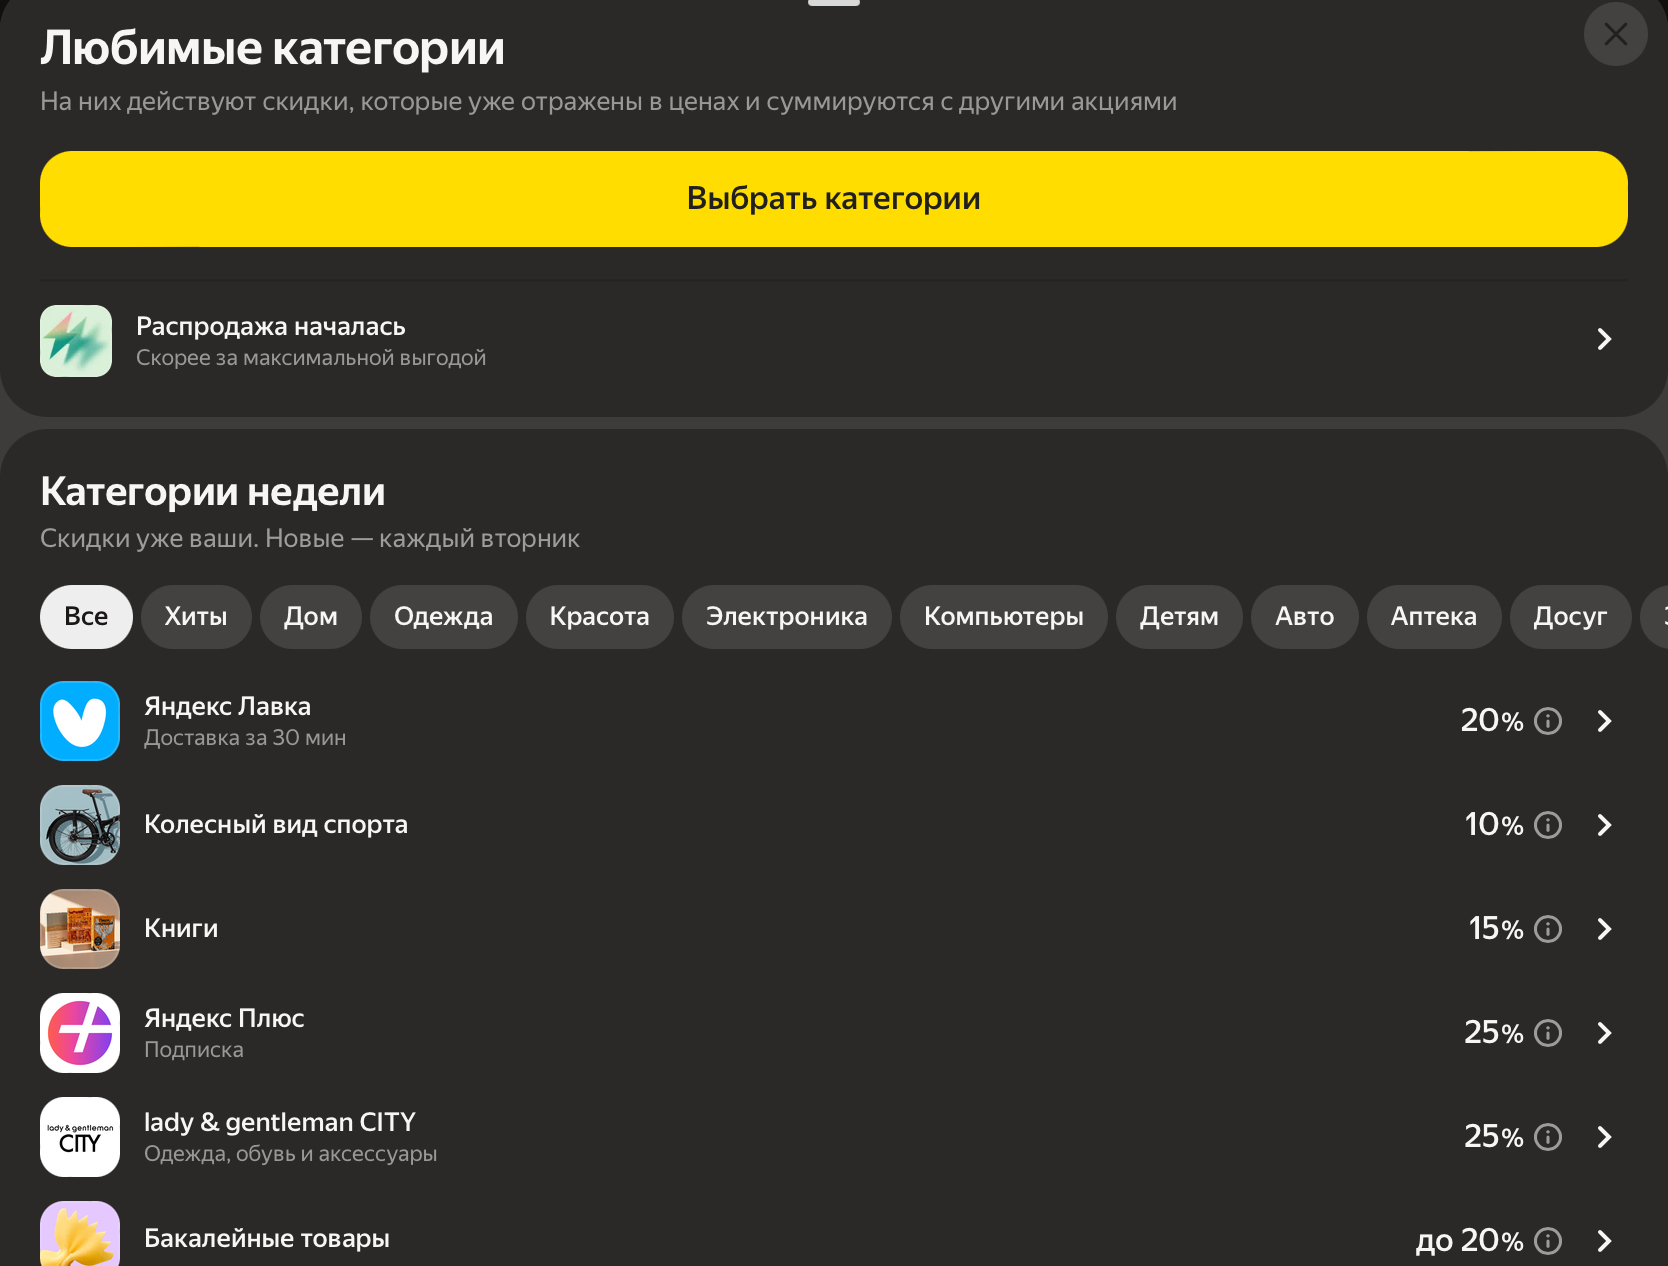
Task: Tap the lady & gentleman CITY logo icon
Action: 80,1137
